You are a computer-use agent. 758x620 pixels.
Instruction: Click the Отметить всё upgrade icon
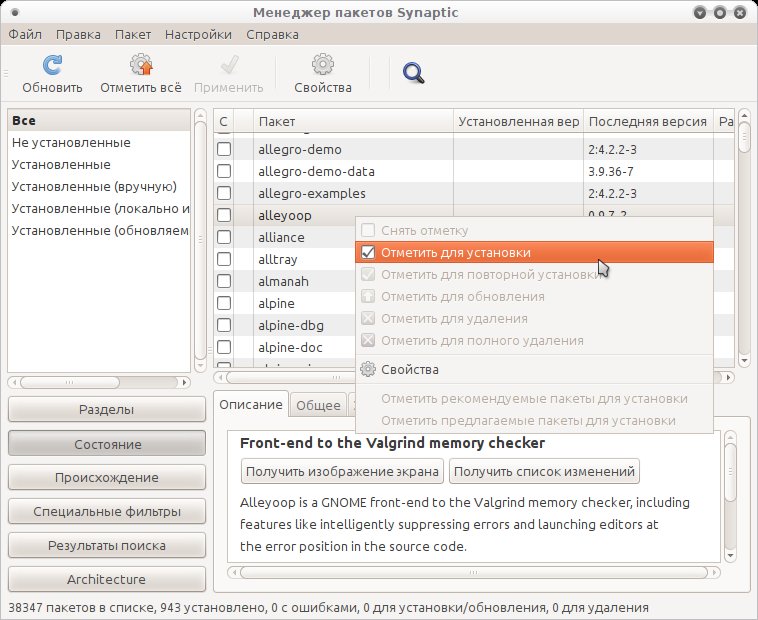point(141,65)
